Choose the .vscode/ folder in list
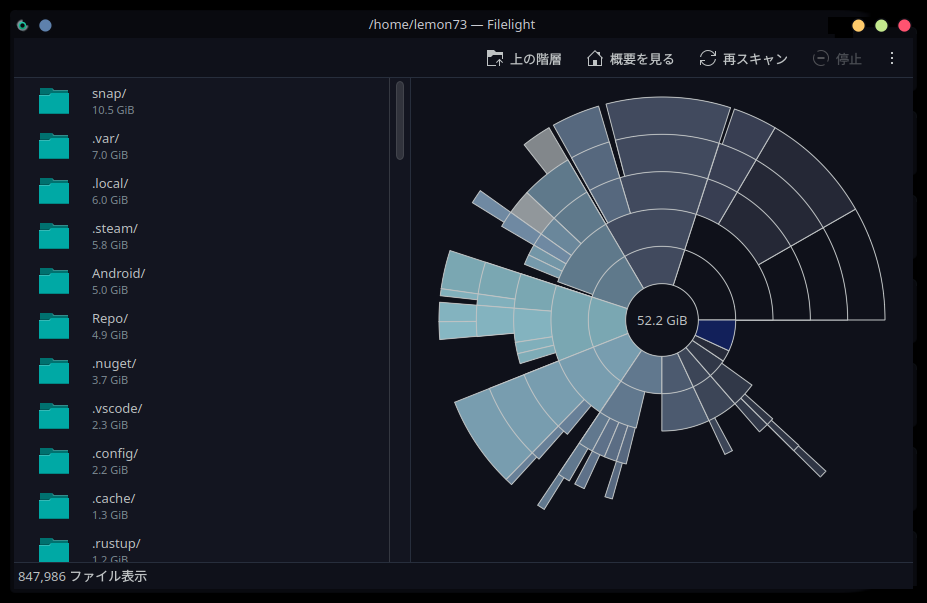This screenshot has width=927, height=603. coord(116,416)
